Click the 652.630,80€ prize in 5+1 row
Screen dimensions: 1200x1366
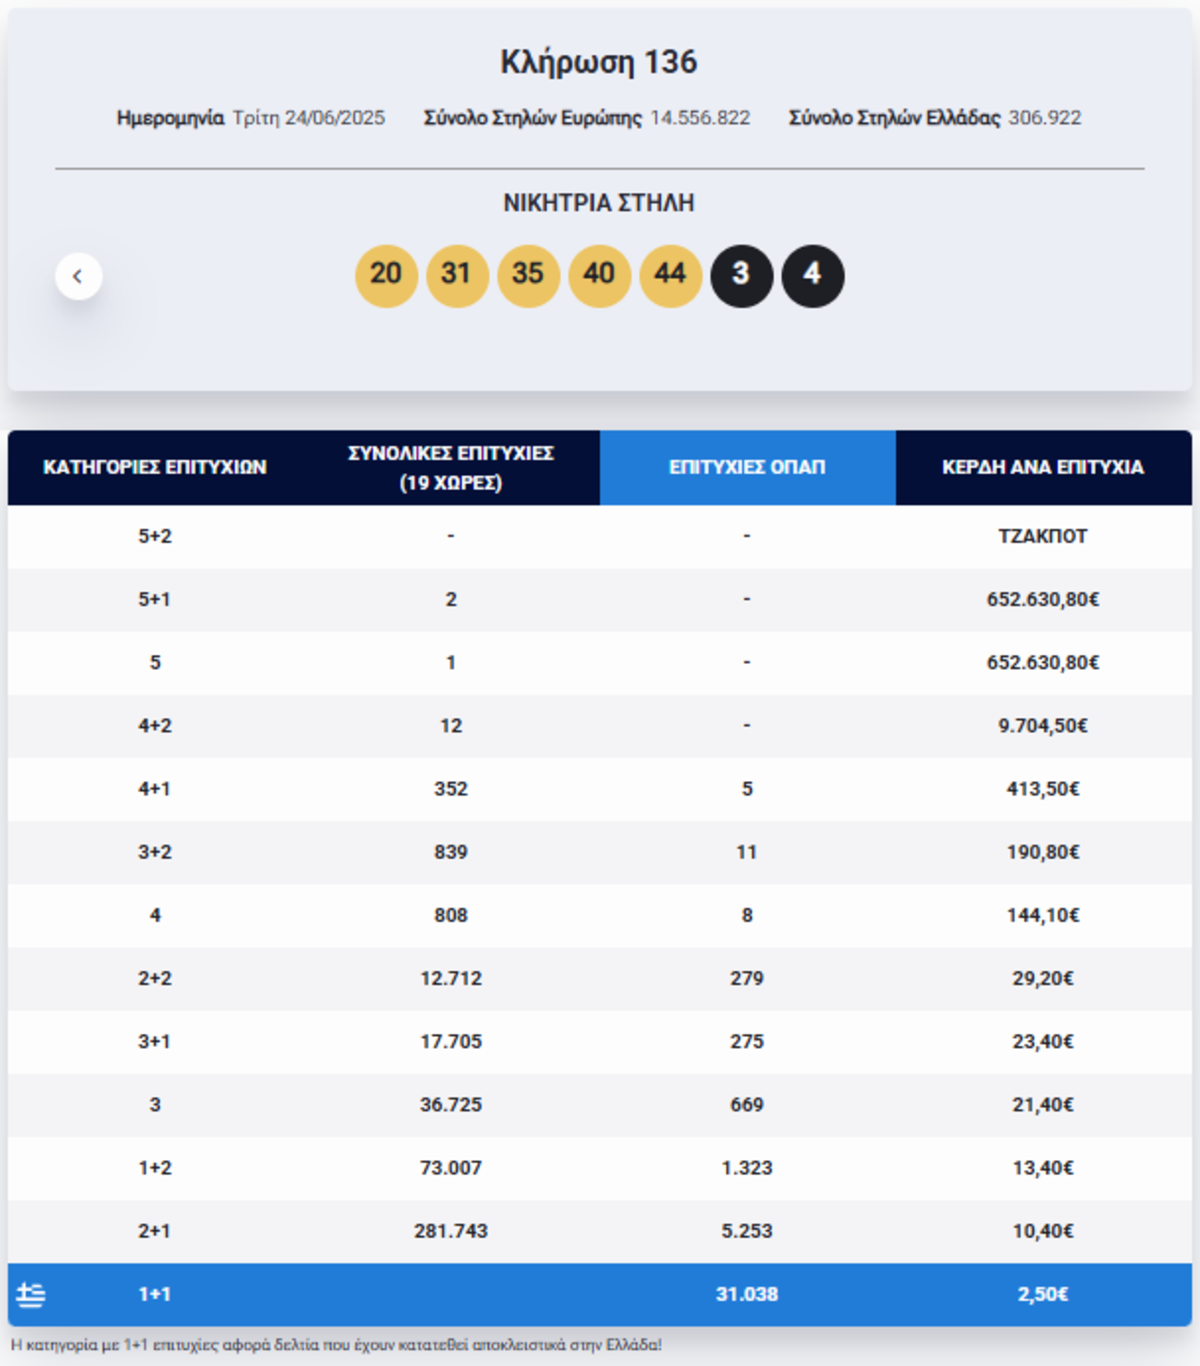(1043, 599)
